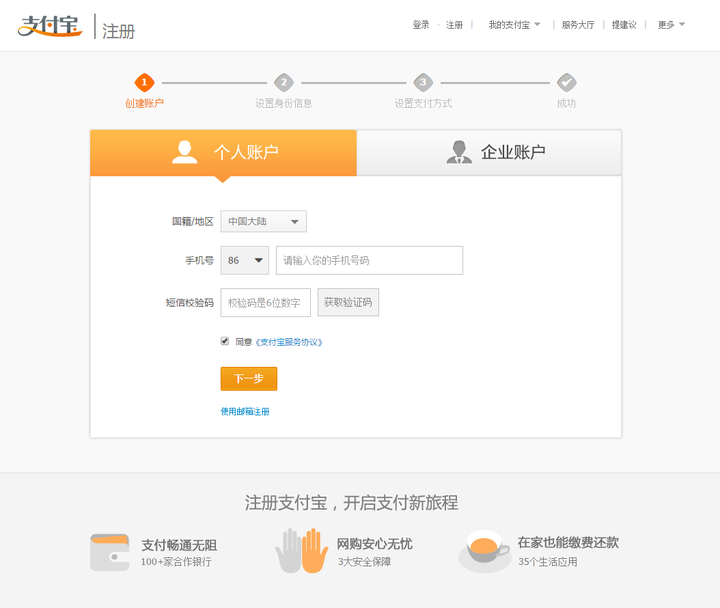The width and height of the screenshot is (720, 608).
Task: Click the teacup icon beside 在家也能缴费还款
Action: (484, 551)
